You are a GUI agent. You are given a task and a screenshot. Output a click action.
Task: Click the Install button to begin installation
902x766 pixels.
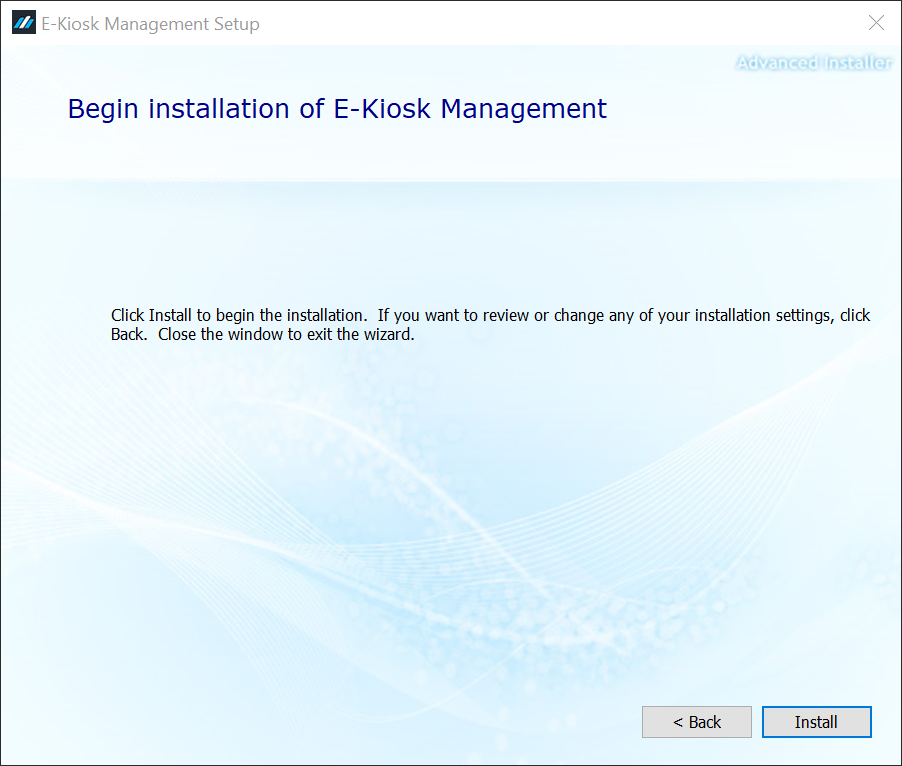(816, 722)
